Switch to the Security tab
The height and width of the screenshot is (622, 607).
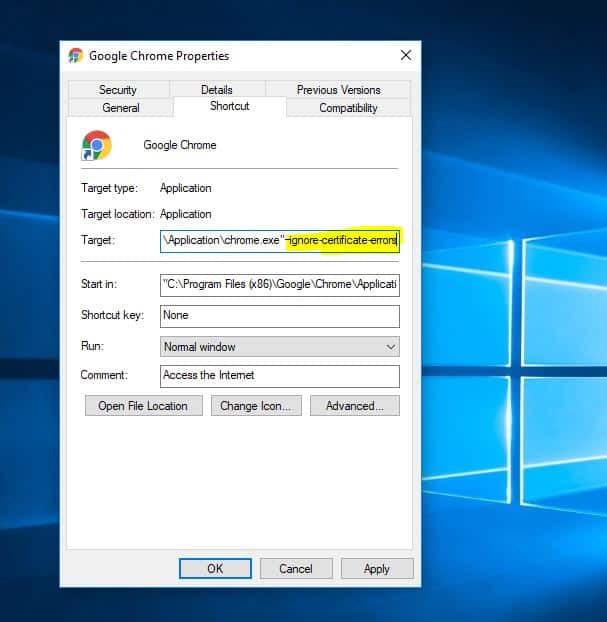pos(118,90)
